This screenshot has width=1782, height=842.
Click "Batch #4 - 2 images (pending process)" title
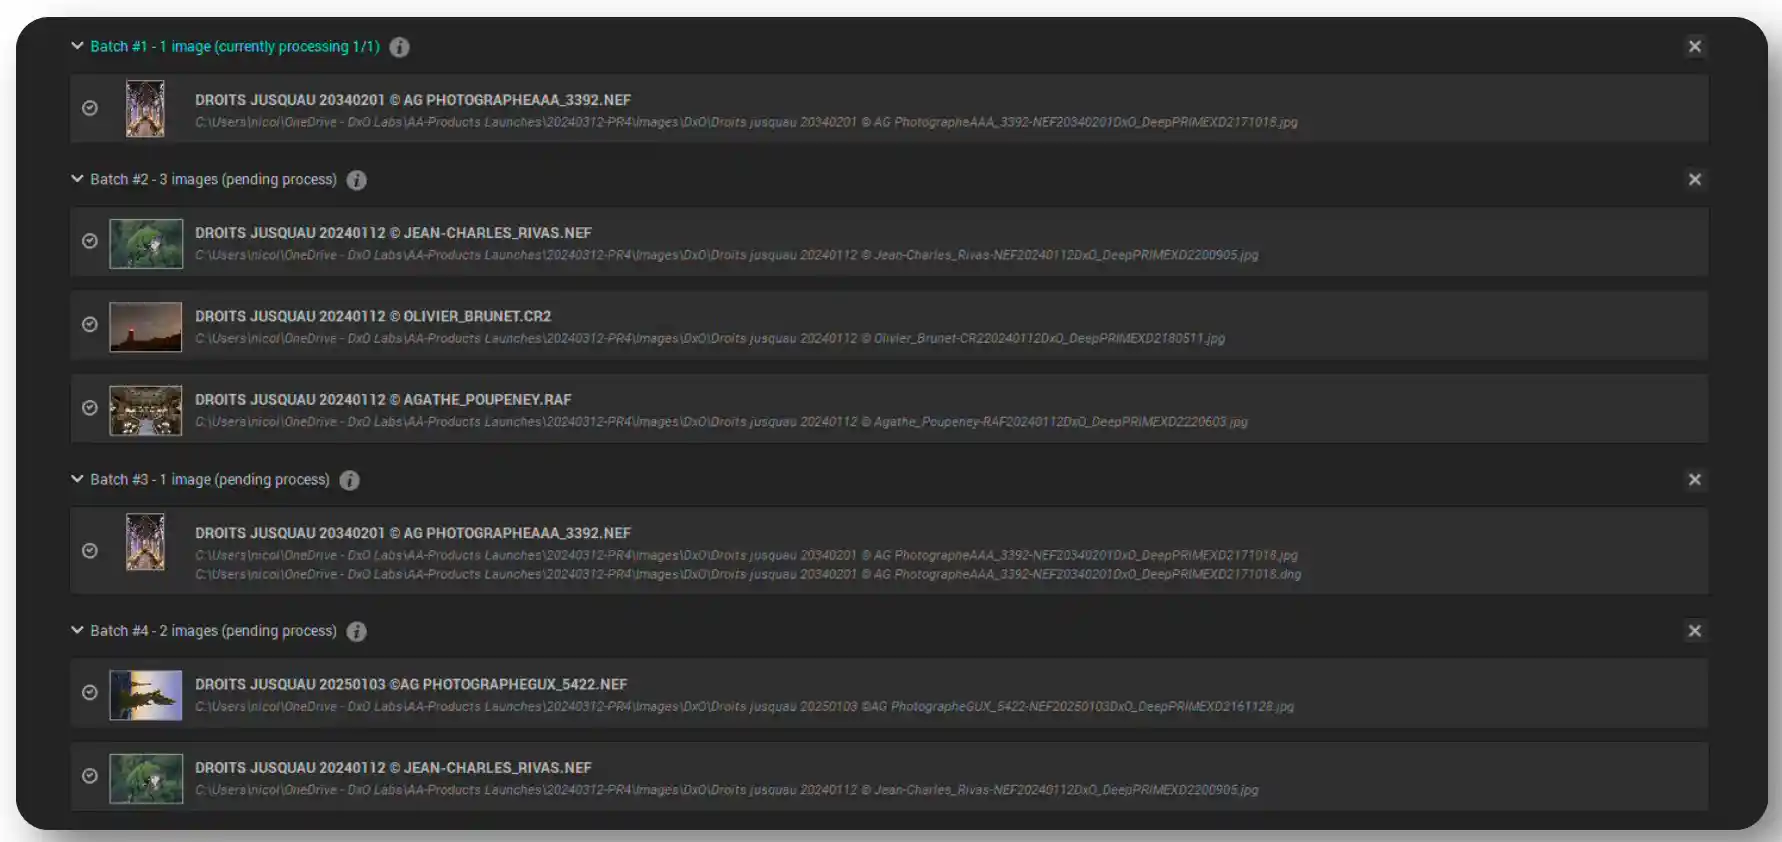tap(213, 630)
